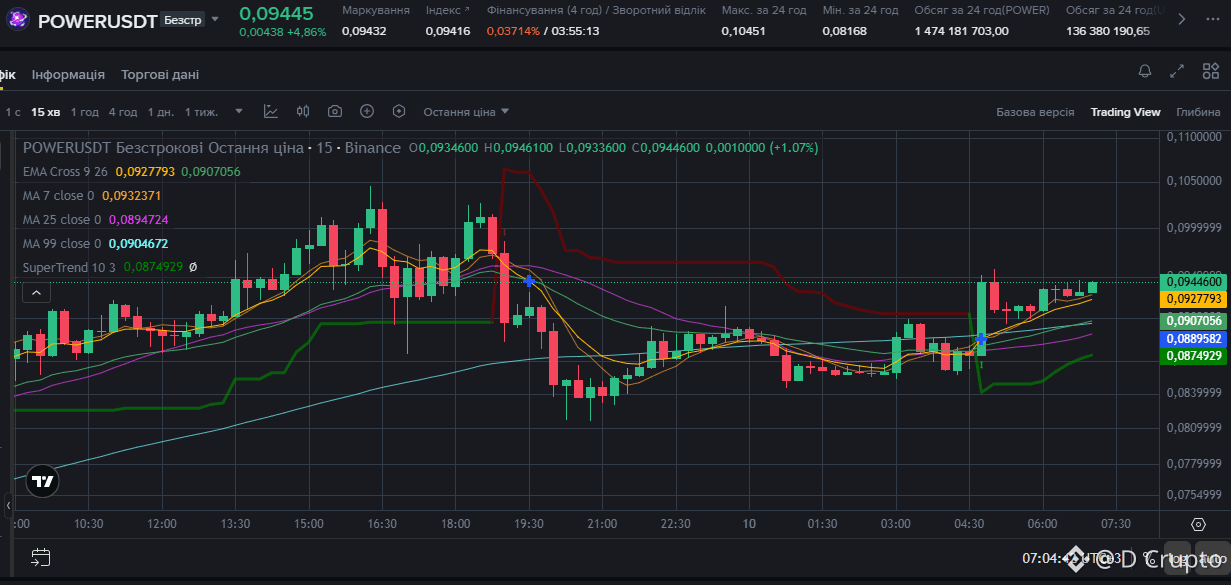Take a chart snapshot with camera icon
The height and width of the screenshot is (585, 1231).
(x=335, y=111)
